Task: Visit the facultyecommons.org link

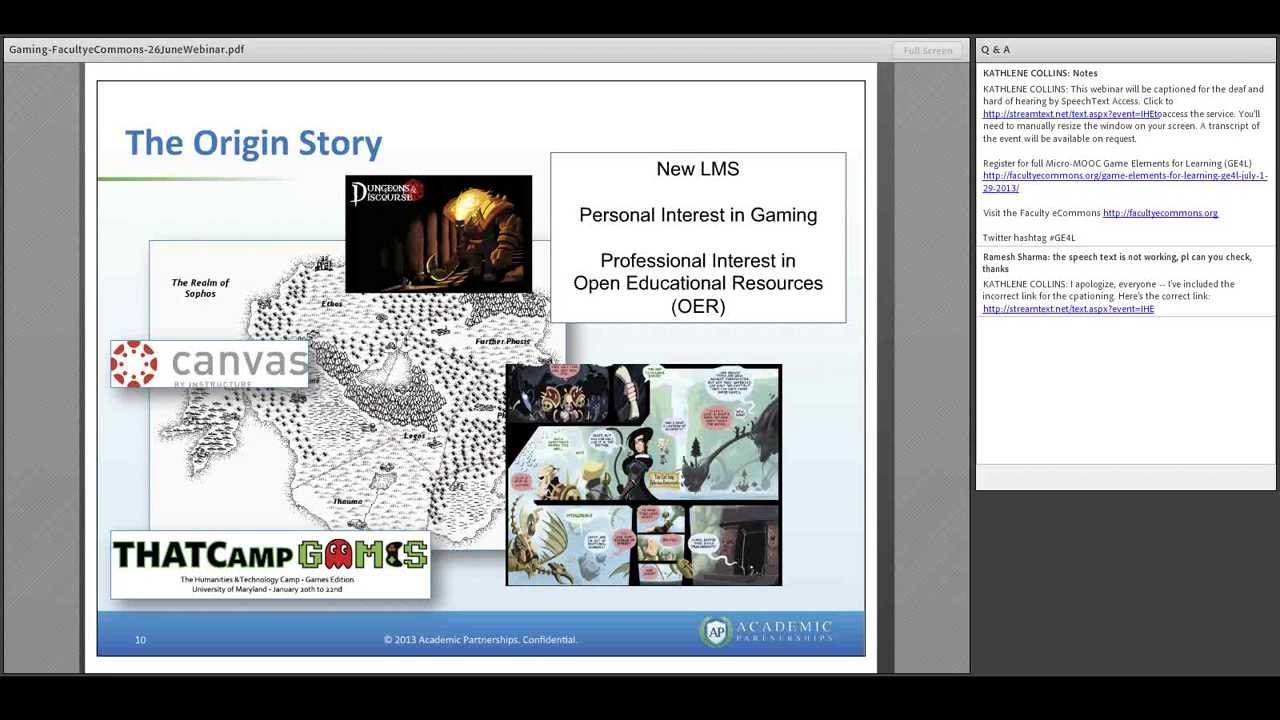Action: click(1160, 213)
